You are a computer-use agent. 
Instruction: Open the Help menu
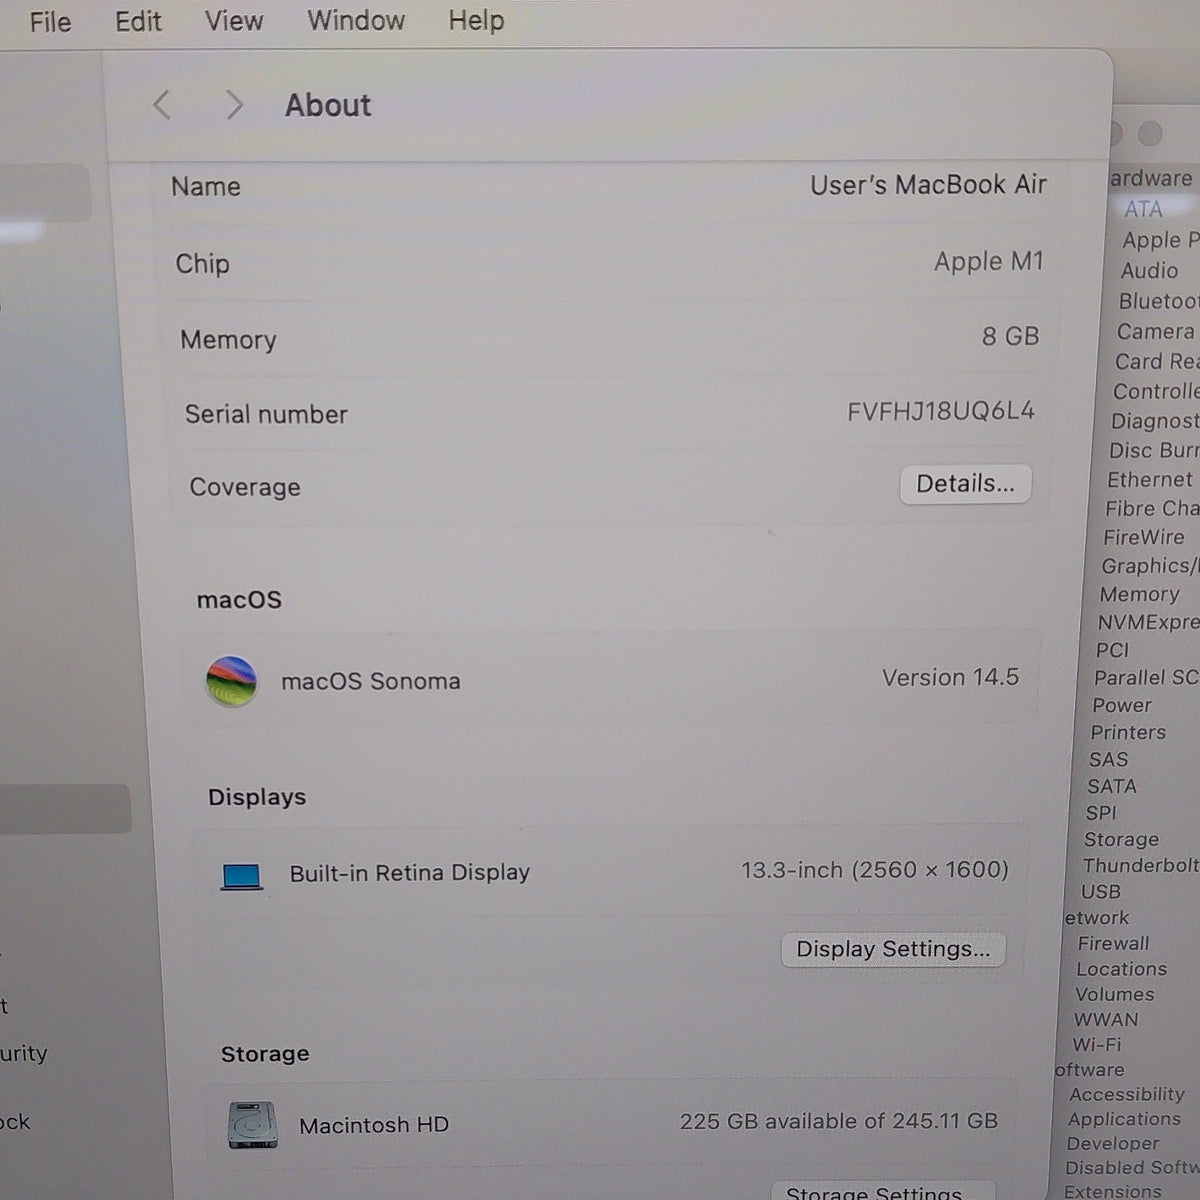click(x=476, y=20)
